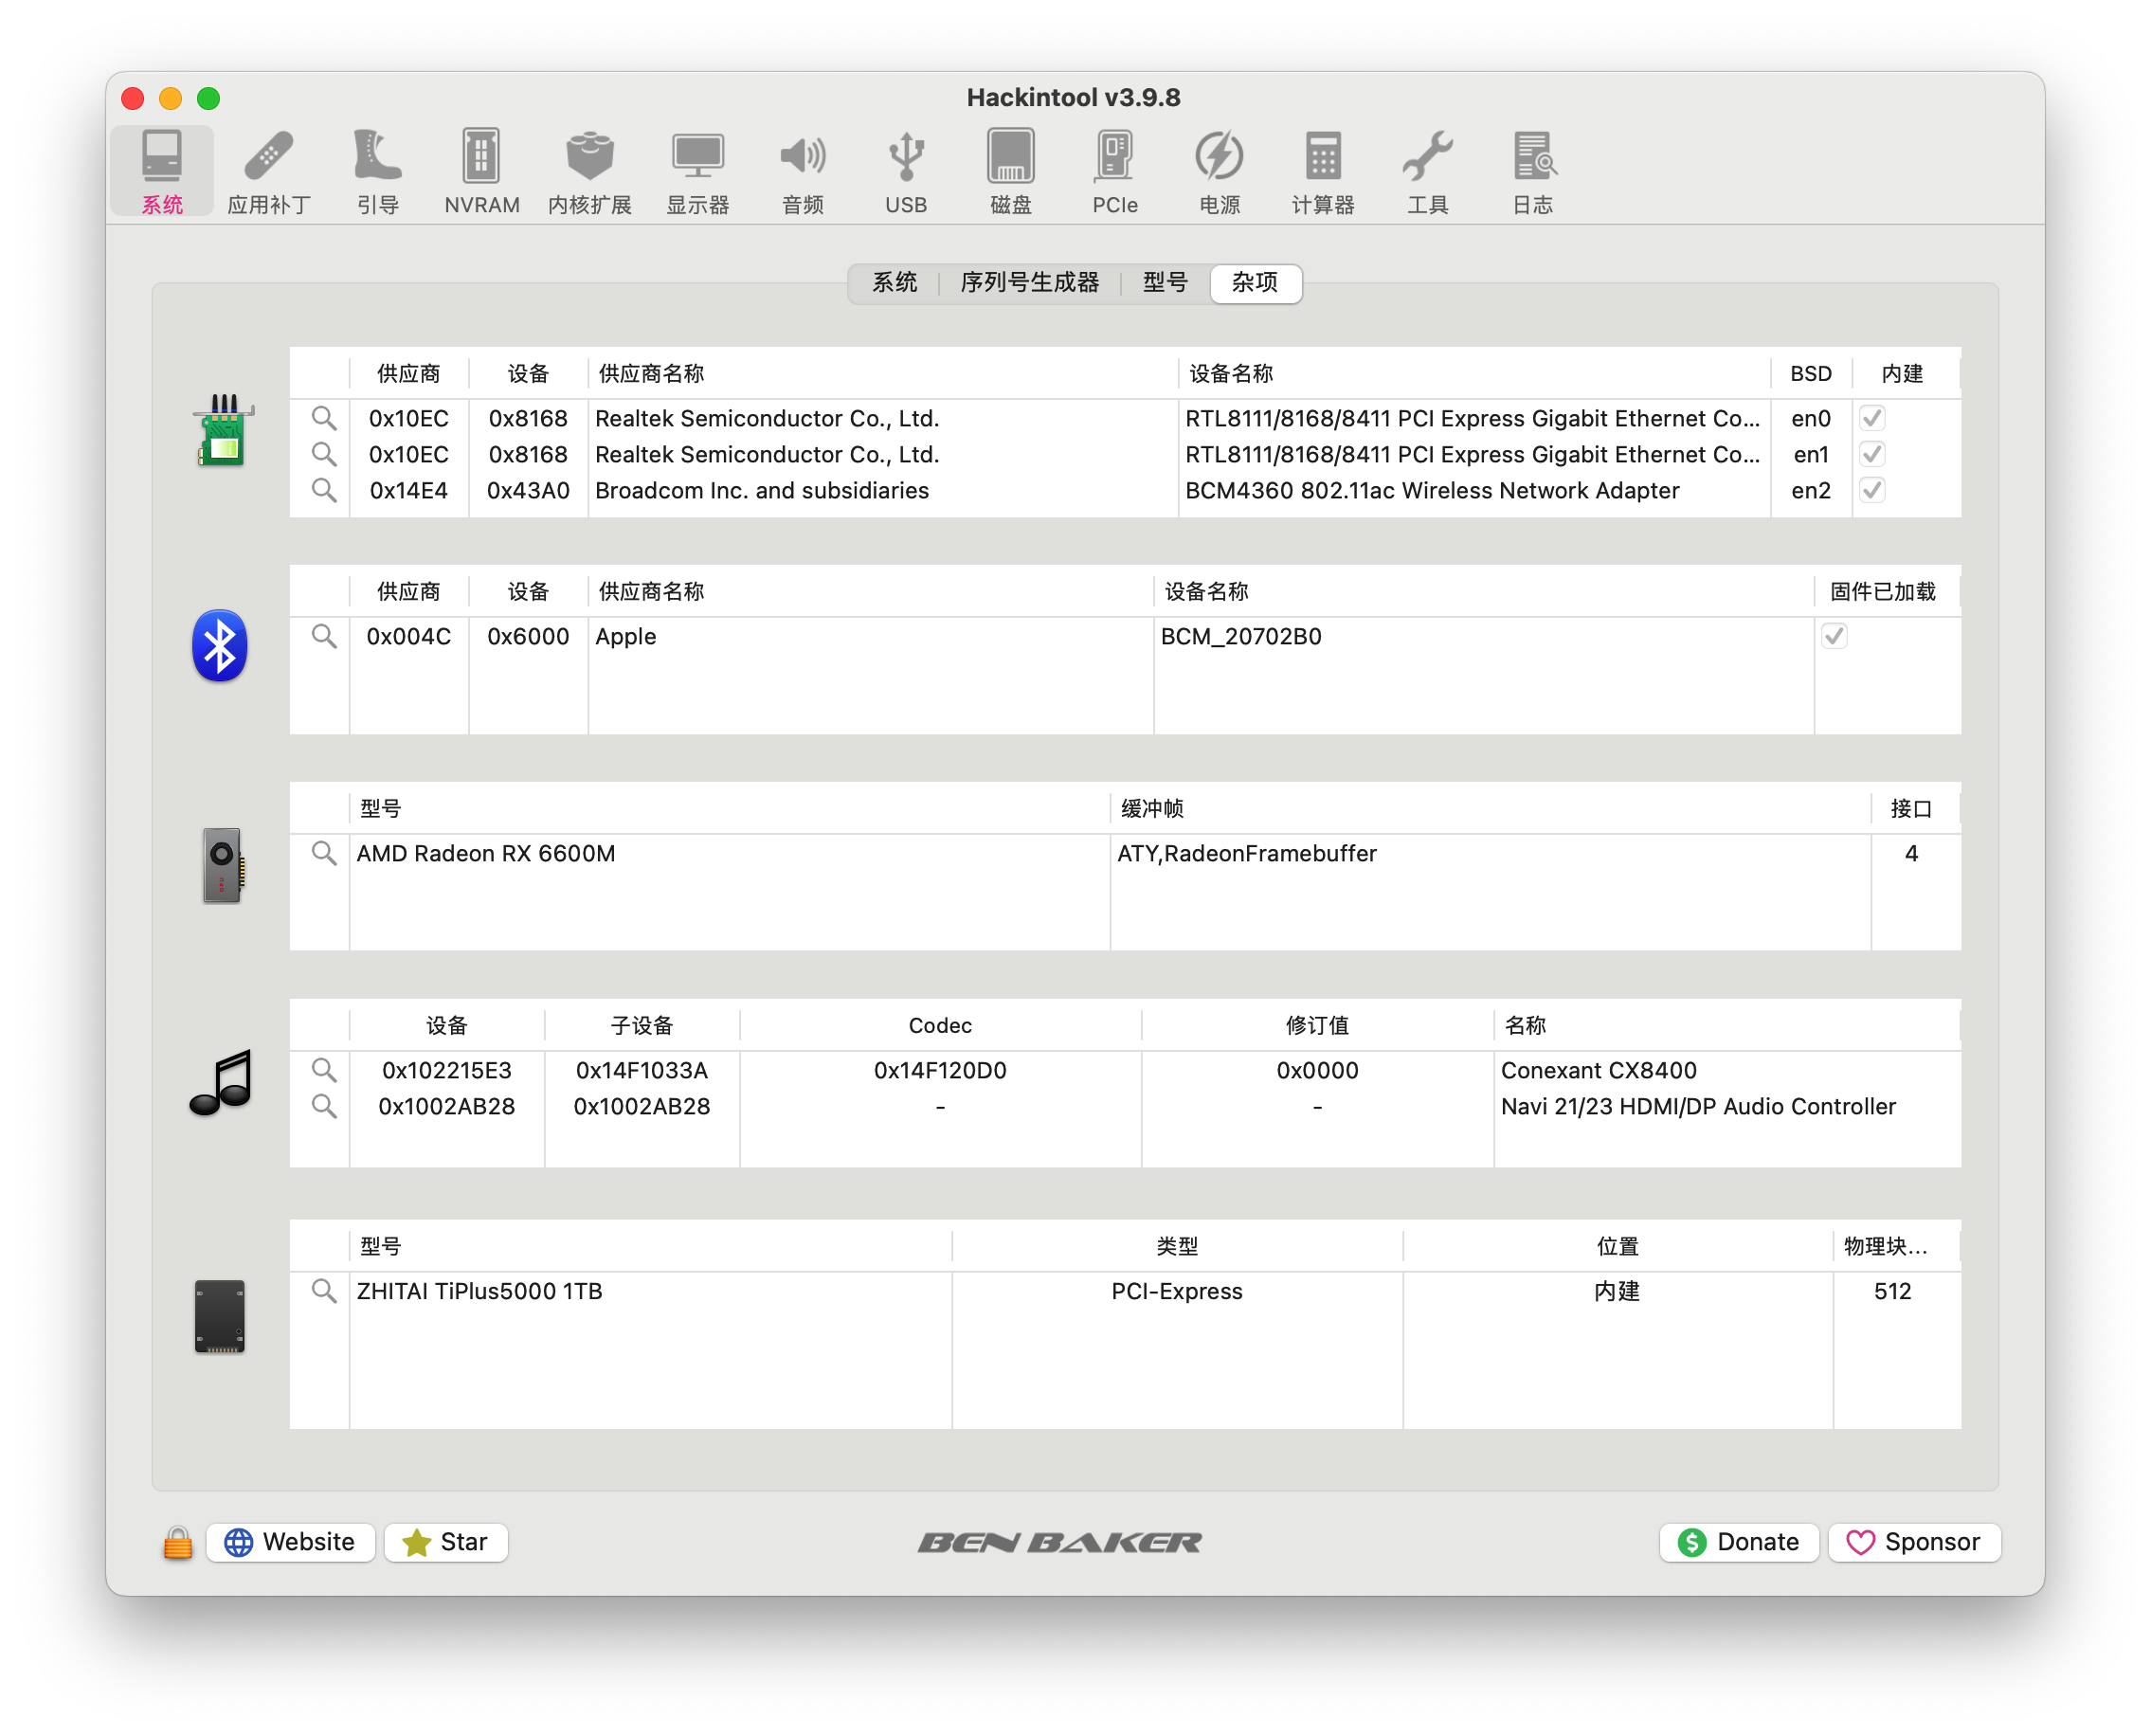
Task: Click magnifier beside AMD Radeon RX 6600M
Action: (323, 853)
